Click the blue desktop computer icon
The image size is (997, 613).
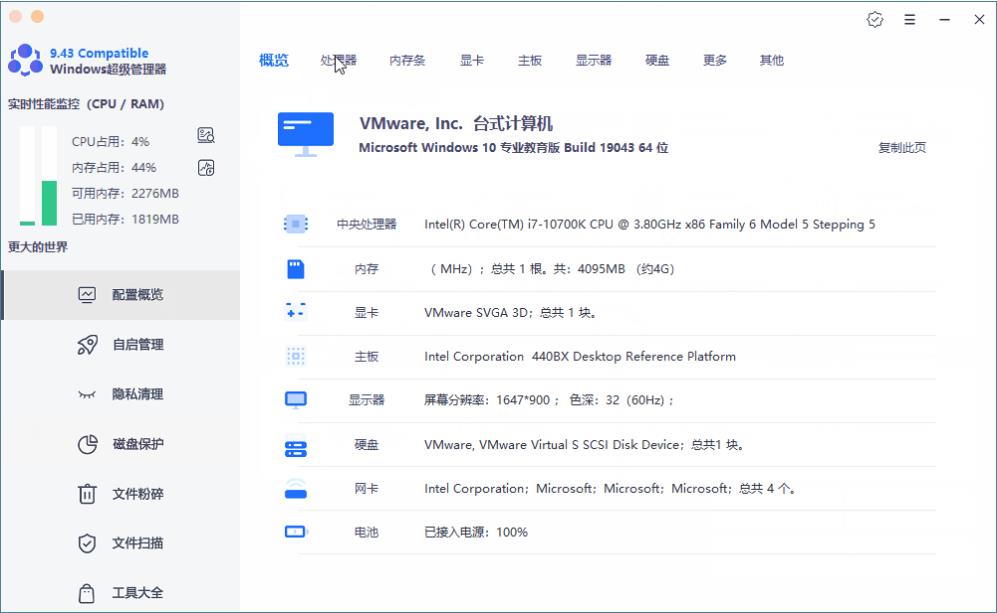(x=306, y=134)
